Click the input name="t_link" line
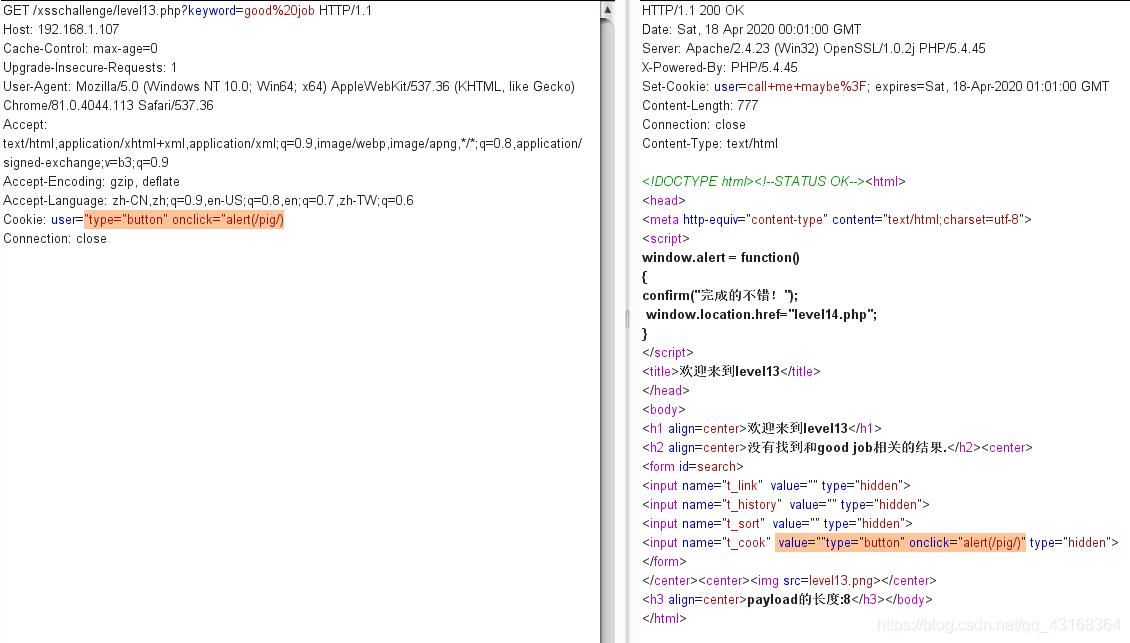Viewport: 1130px width, 643px height. (776, 486)
